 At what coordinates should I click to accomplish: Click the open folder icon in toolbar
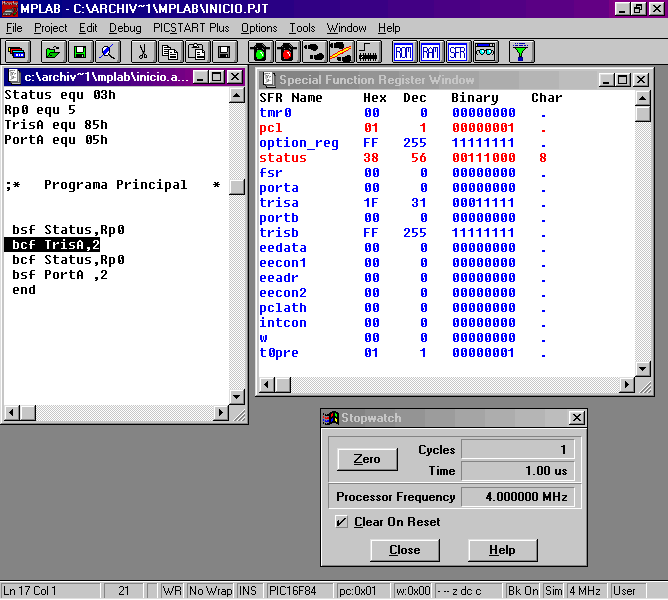click(x=53, y=52)
